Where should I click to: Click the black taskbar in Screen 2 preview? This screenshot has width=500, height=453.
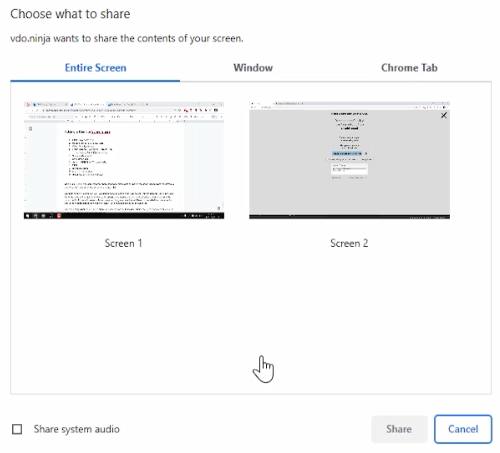click(349, 217)
